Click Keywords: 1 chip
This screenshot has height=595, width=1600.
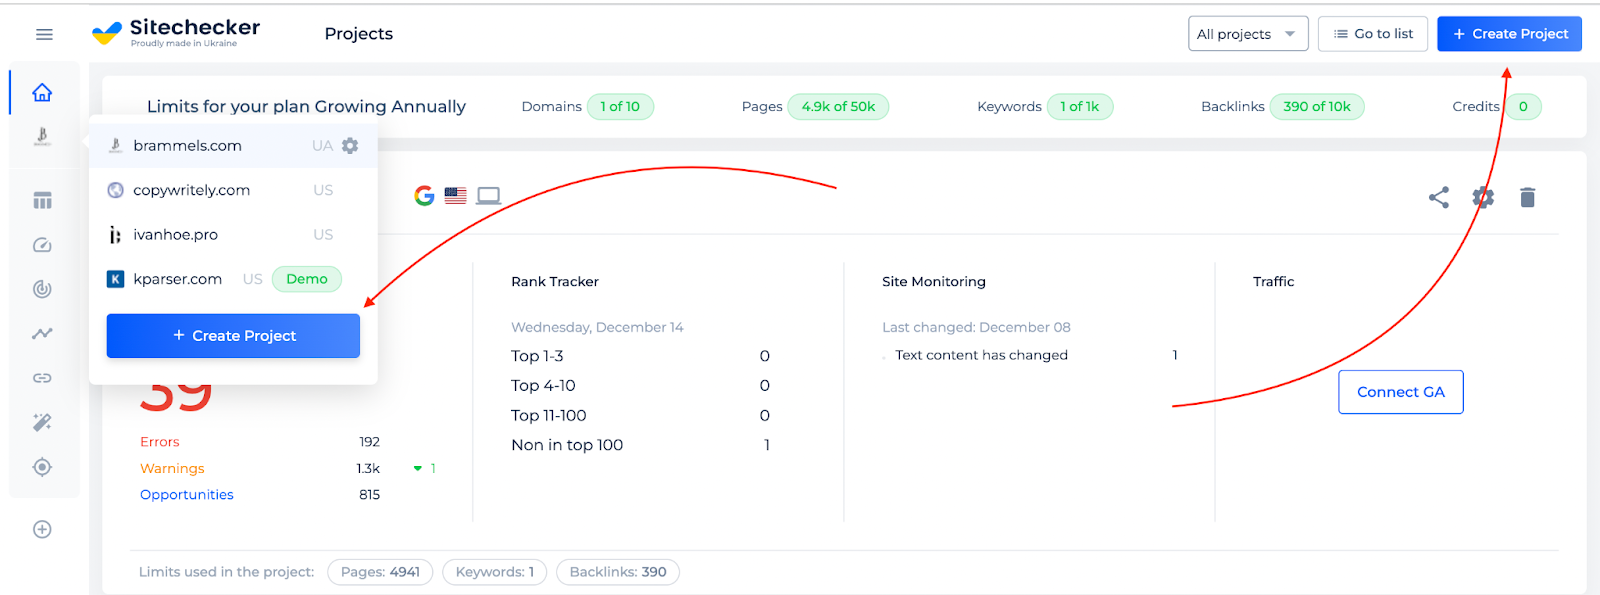point(495,572)
